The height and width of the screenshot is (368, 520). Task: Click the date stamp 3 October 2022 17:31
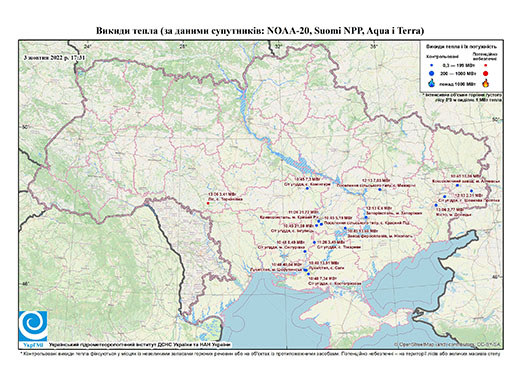[x=55, y=57]
